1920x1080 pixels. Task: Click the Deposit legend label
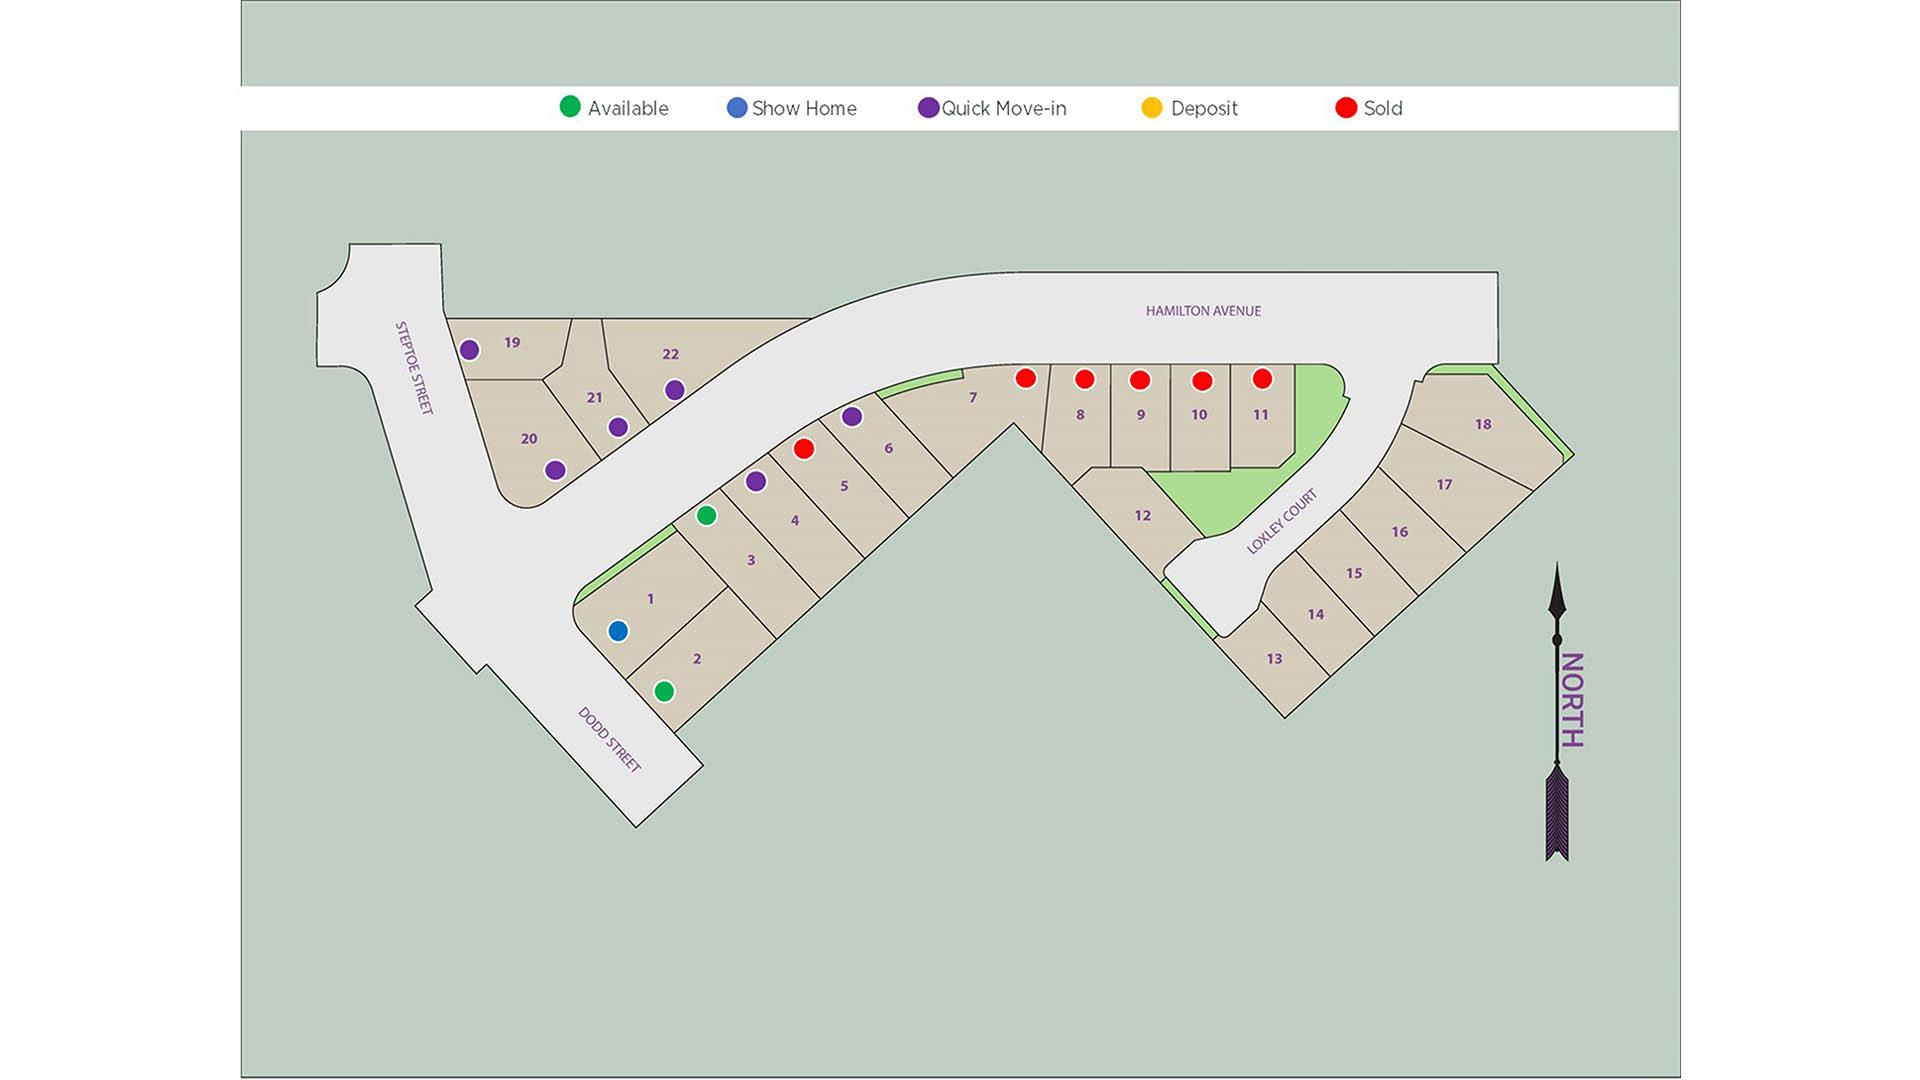(1204, 108)
